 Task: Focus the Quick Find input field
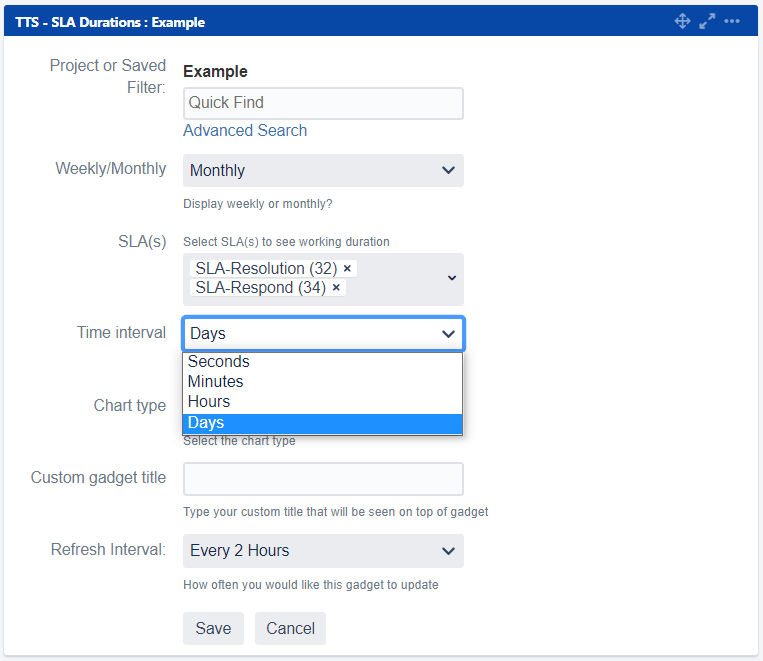[323, 103]
